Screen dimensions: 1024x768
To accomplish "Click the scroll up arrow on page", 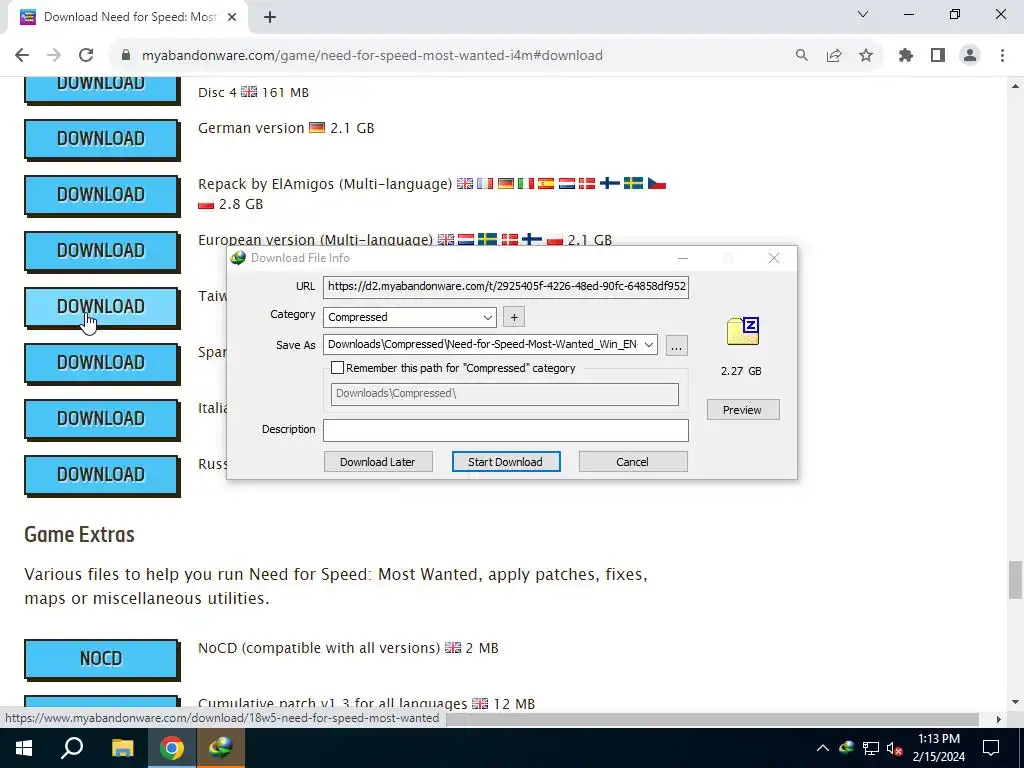I will coord(1015,86).
